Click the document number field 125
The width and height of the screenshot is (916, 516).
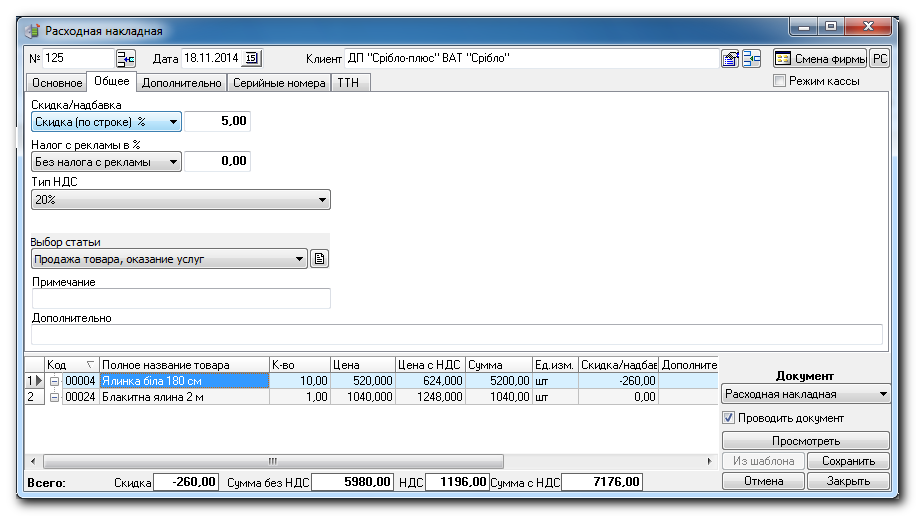tap(78, 58)
